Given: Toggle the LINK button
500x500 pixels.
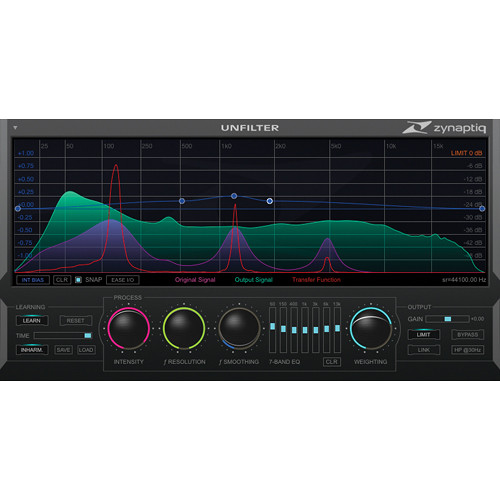Looking at the screenshot, I should [424, 350].
